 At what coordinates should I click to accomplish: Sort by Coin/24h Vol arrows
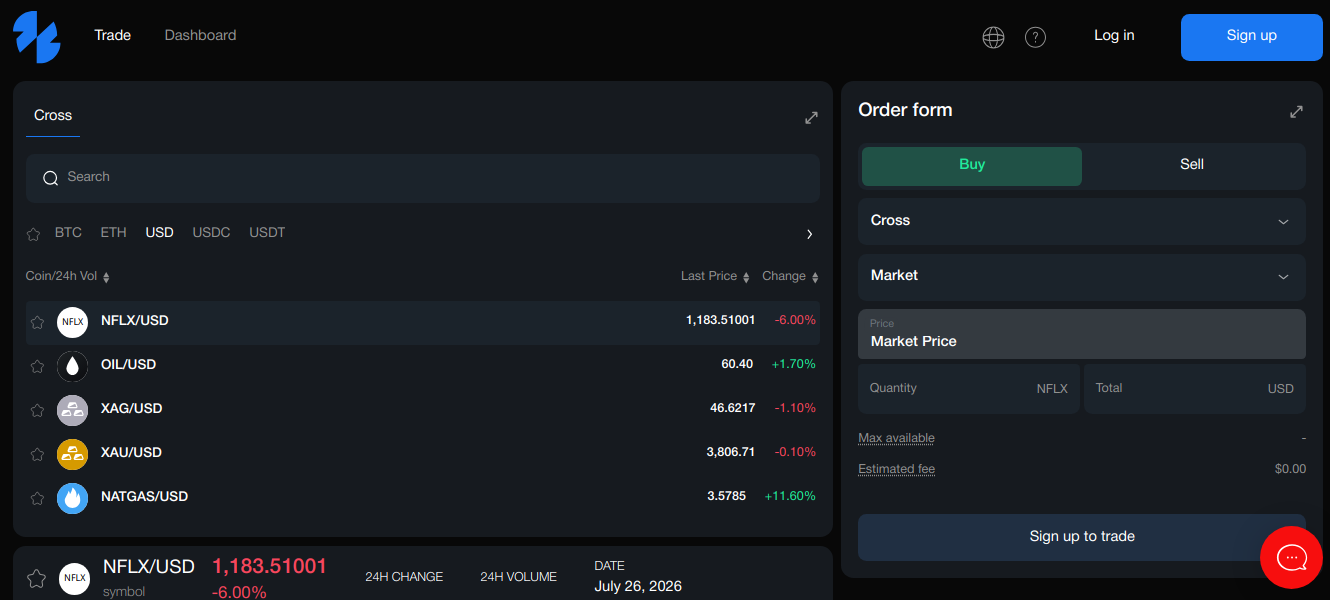[106, 277]
